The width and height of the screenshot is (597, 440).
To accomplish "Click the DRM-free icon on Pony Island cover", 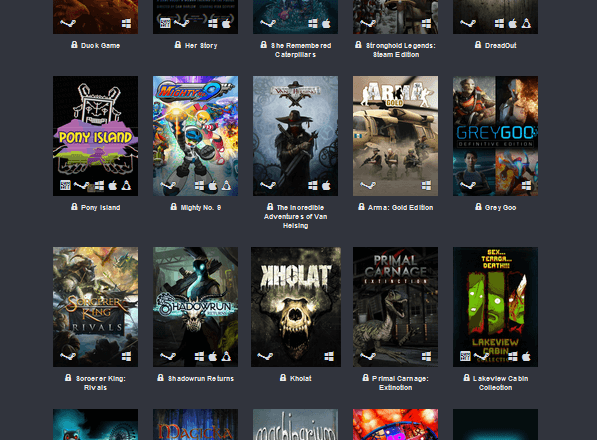I will tap(65, 185).
